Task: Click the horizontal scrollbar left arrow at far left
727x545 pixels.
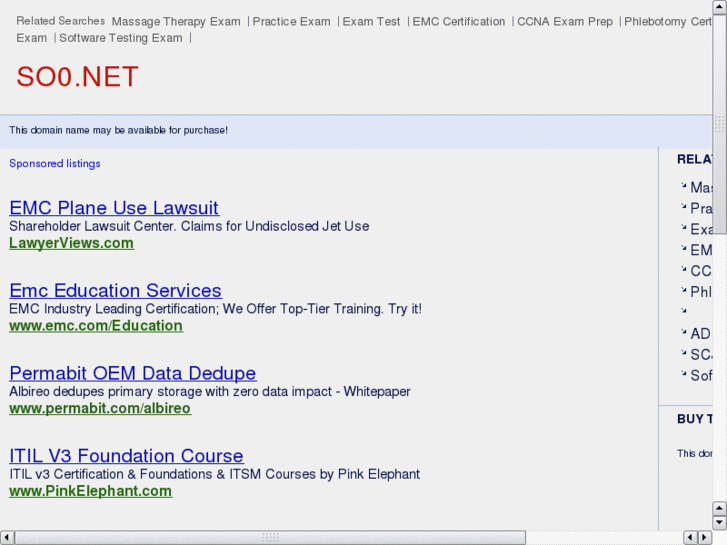Action: coord(7,538)
